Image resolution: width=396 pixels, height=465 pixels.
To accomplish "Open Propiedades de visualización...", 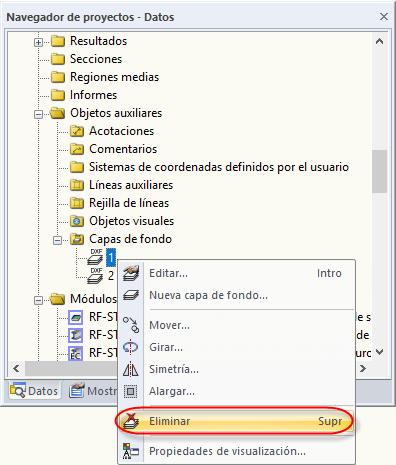I will 236,451.
